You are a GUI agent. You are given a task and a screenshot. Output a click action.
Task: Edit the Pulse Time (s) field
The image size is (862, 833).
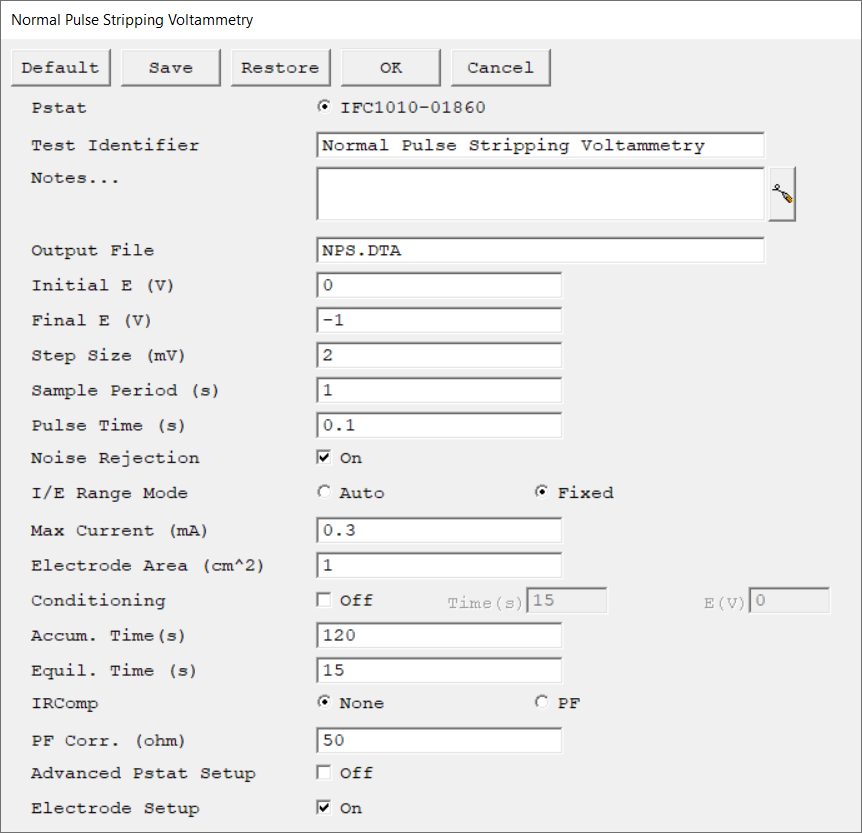pos(439,425)
